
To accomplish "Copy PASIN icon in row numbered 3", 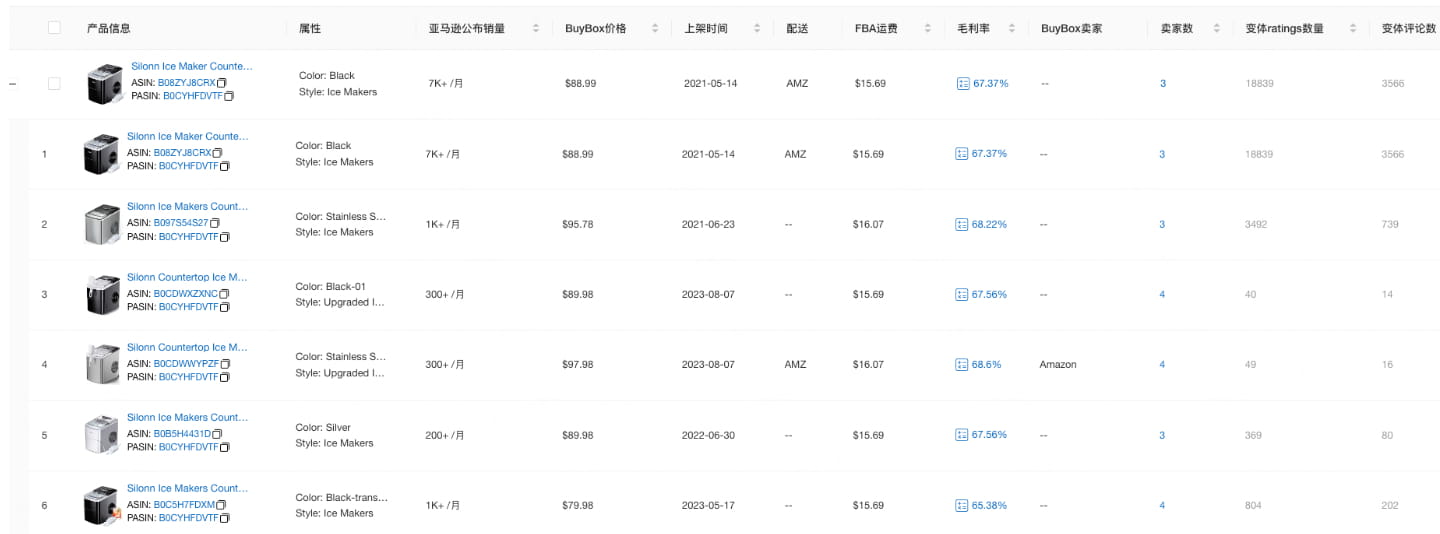I will click(x=225, y=308).
